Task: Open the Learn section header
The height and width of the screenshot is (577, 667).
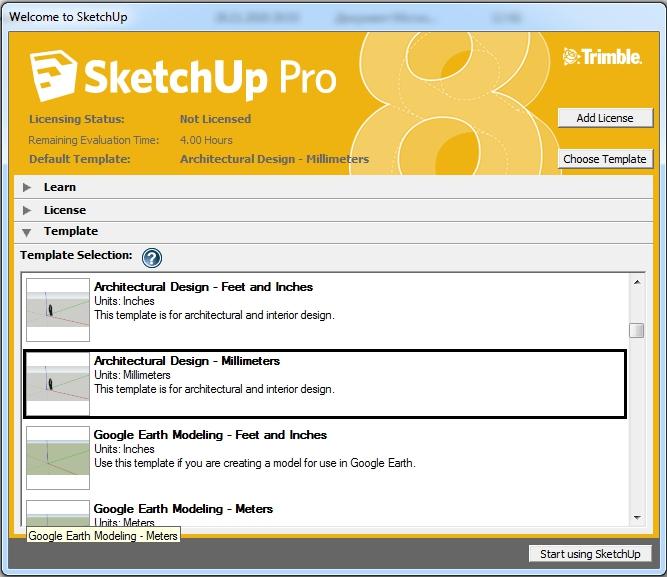Action: [334, 187]
